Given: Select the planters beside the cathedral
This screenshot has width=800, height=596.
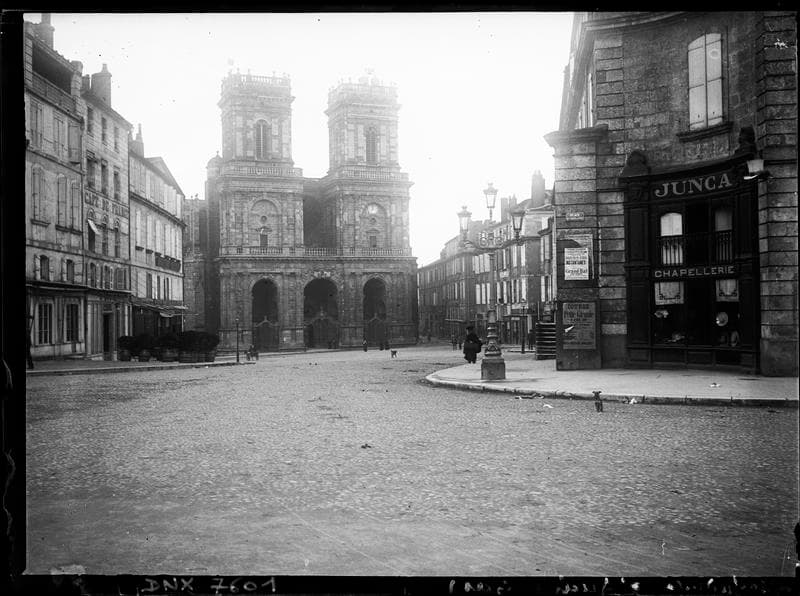Looking at the screenshot, I should pyautogui.click(x=168, y=346).
